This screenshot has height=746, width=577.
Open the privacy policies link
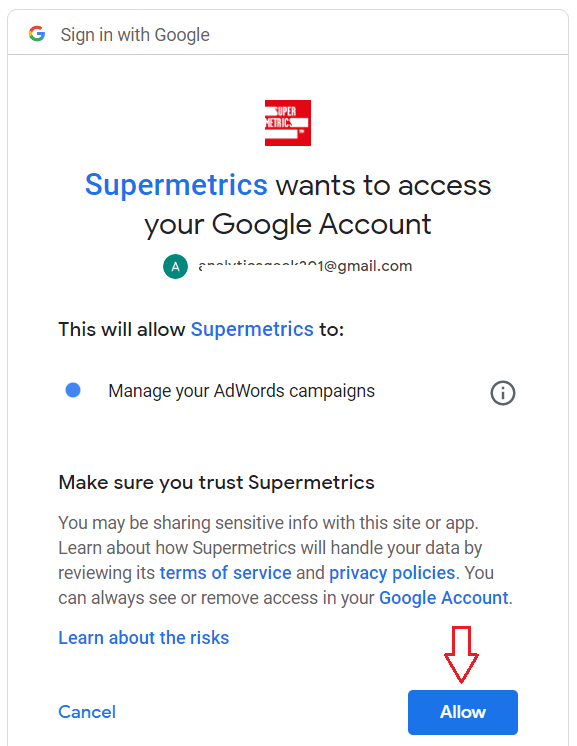pyautogui.click(x=392, y=573)
